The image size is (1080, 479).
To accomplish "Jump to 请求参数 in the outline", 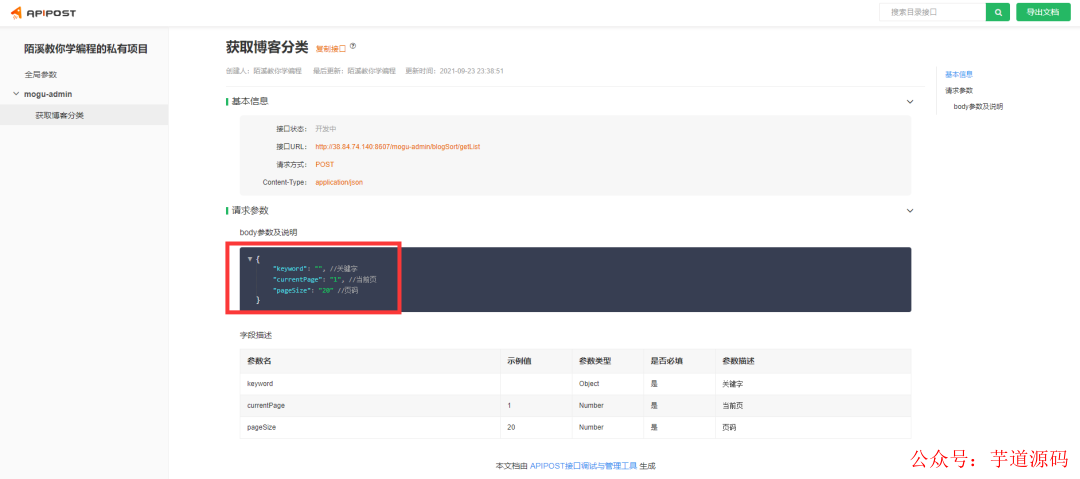I will coord(958,90).
